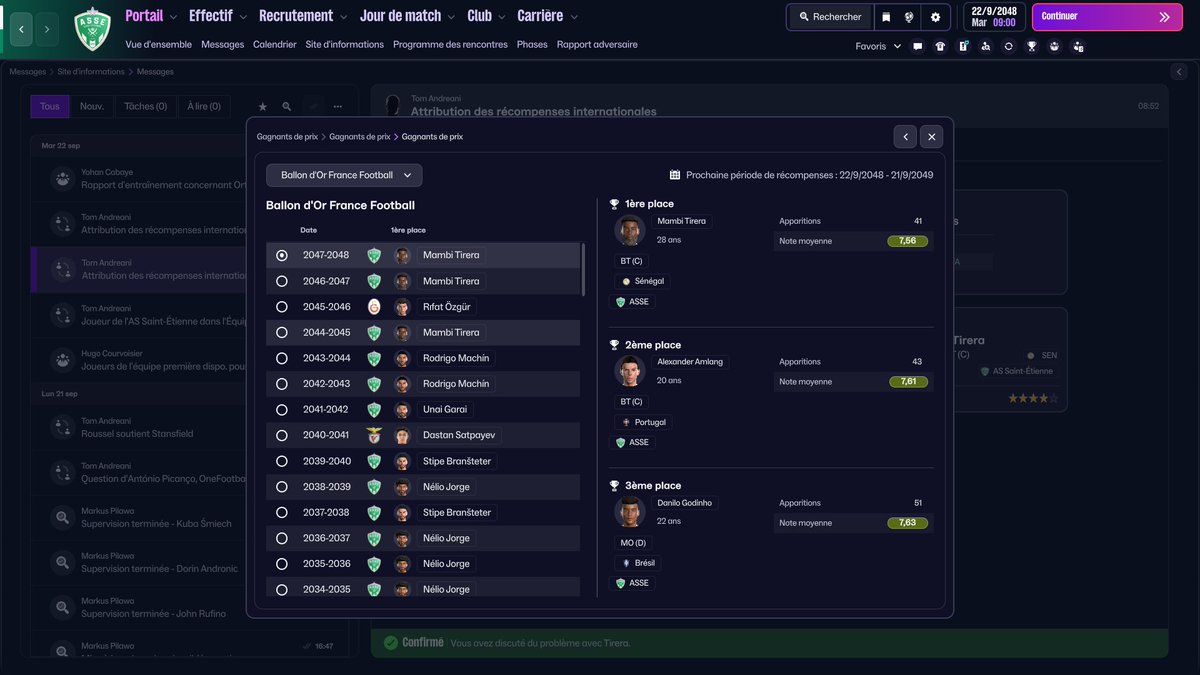Image resolution: width=1200 pixels, height=675 pixels.
Task: Expand the Club menu chevron
Action: (x=502, y=17)
